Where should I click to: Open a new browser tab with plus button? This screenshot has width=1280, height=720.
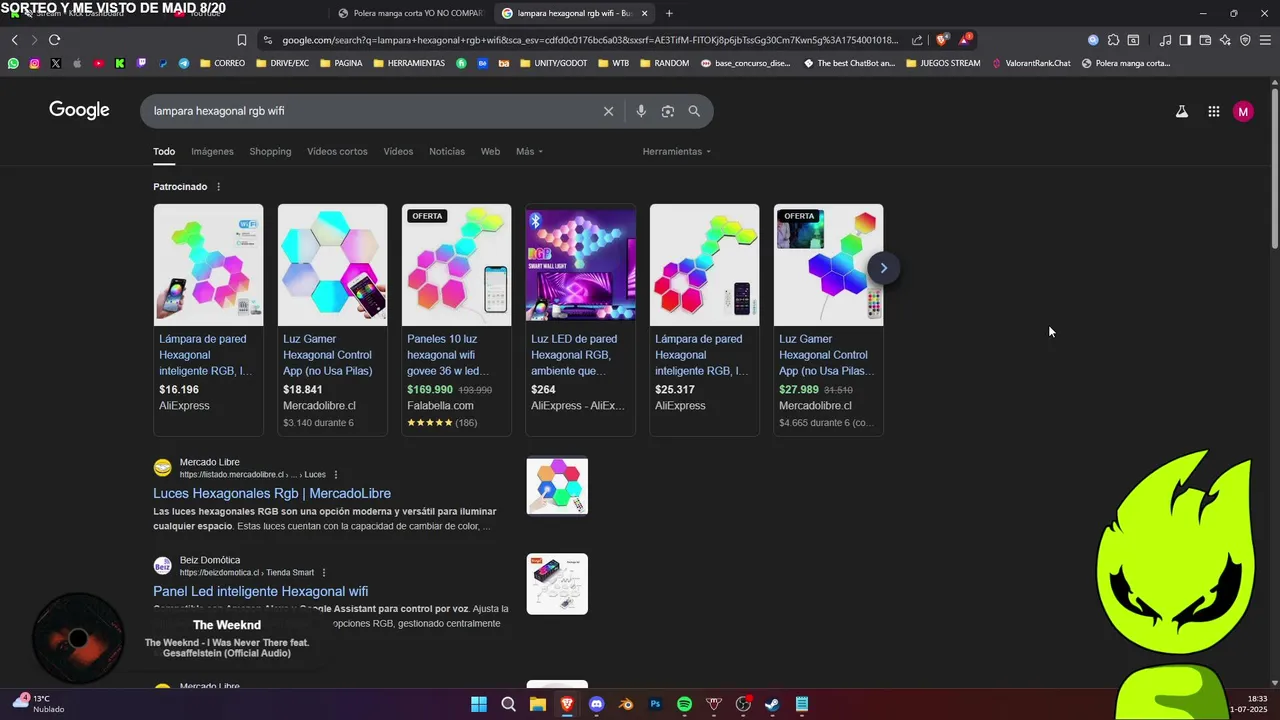tap(669, 13)
